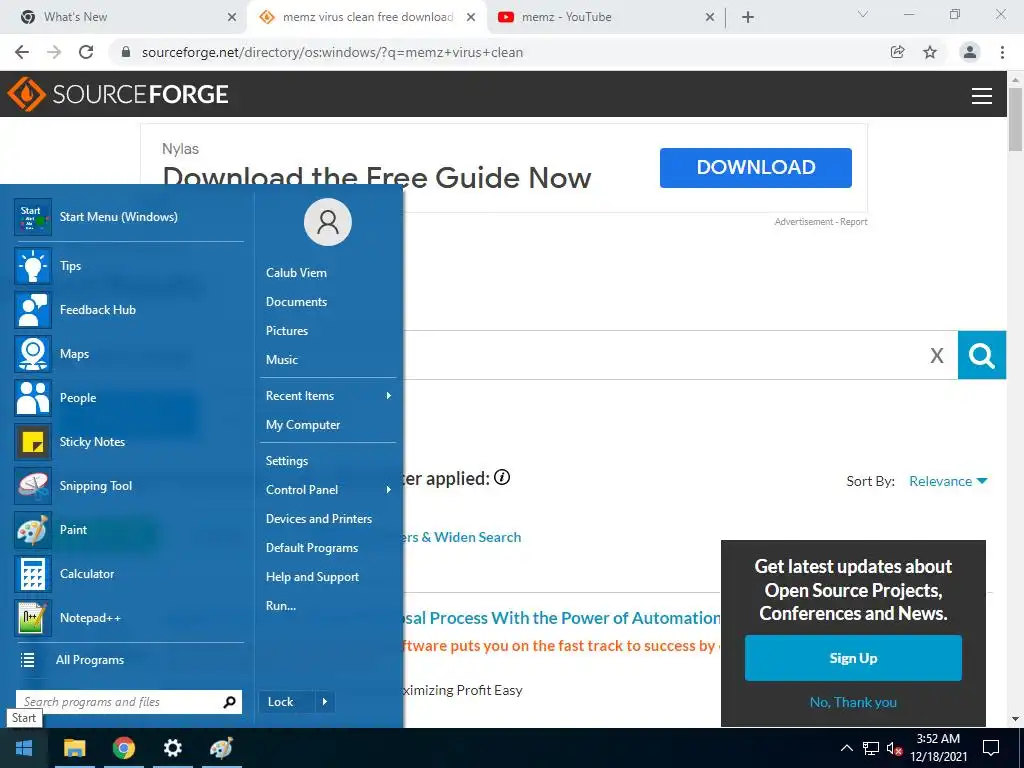Open Snipping Tool
The width and height of the screenshot is (1024, 768).
pos(129,486)
